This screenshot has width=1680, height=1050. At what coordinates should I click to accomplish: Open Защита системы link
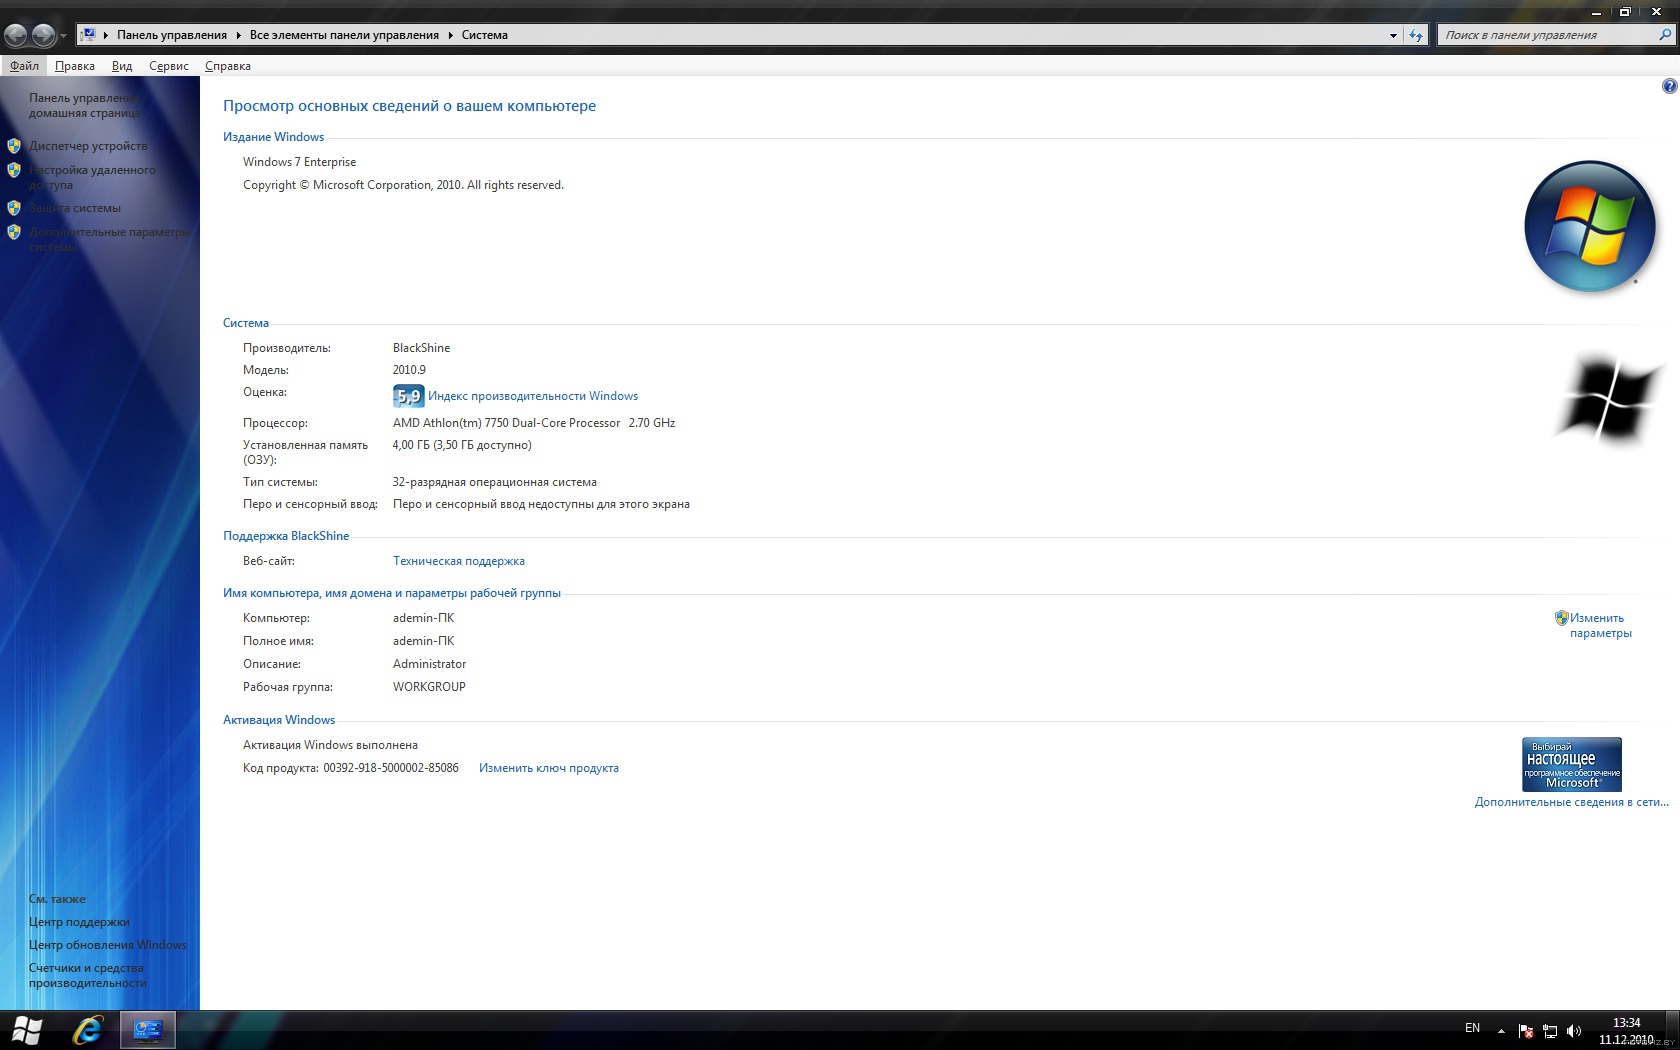tap(75, 208)
